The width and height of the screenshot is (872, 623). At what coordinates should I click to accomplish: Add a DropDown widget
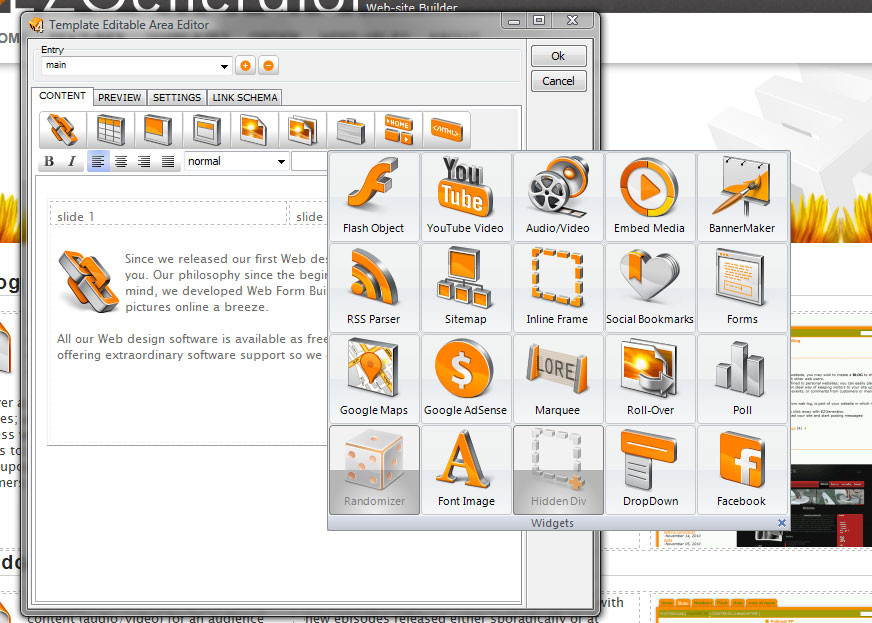pos(650,470)
